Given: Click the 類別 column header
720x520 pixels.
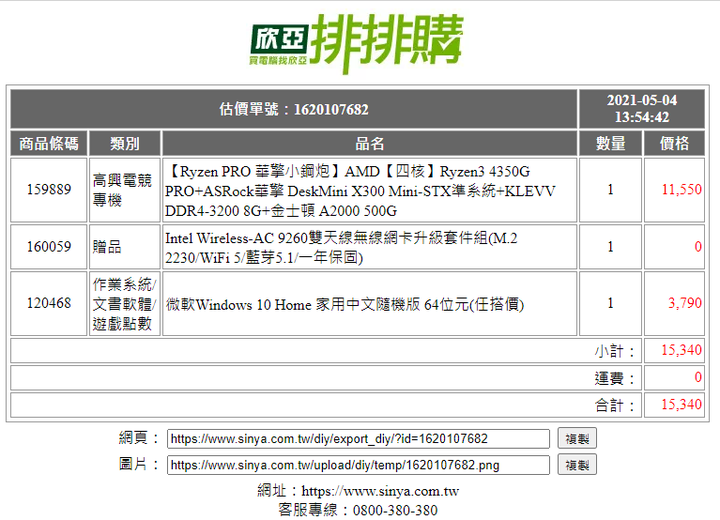Looking at the screenshot, I should point(124,143).
